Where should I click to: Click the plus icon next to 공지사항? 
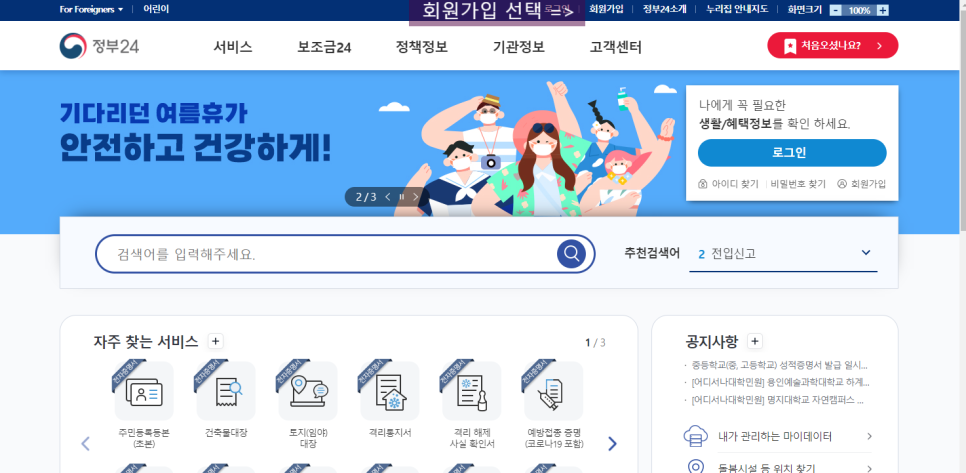(755, 341)
